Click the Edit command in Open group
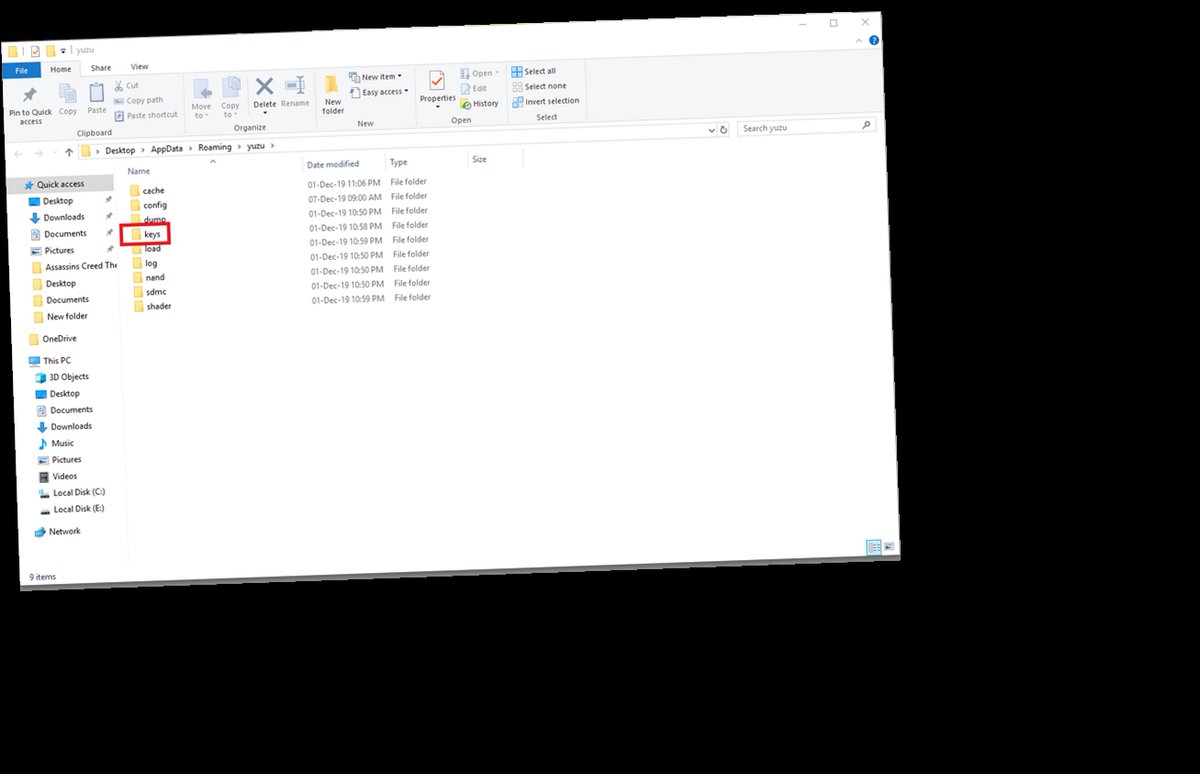1200x774 pixels. point(474,88)
